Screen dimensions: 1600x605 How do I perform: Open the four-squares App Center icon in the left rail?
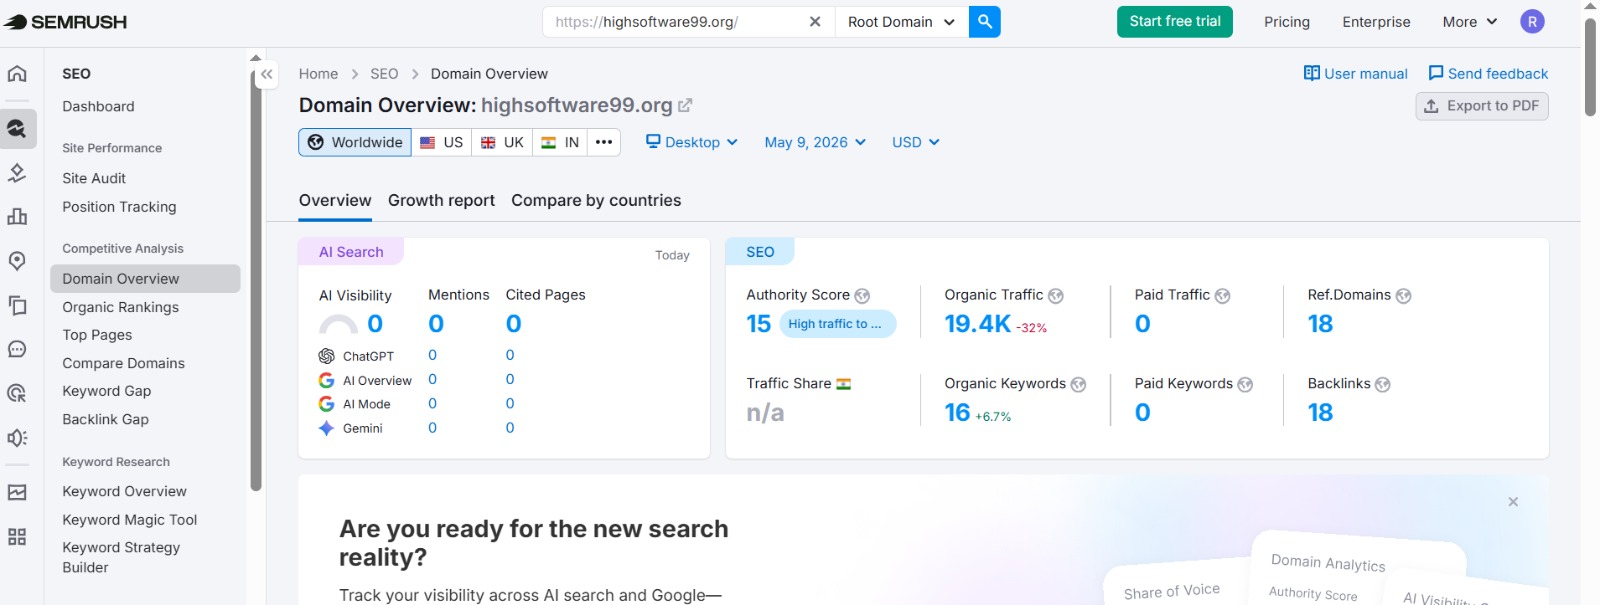pos(17,537)
